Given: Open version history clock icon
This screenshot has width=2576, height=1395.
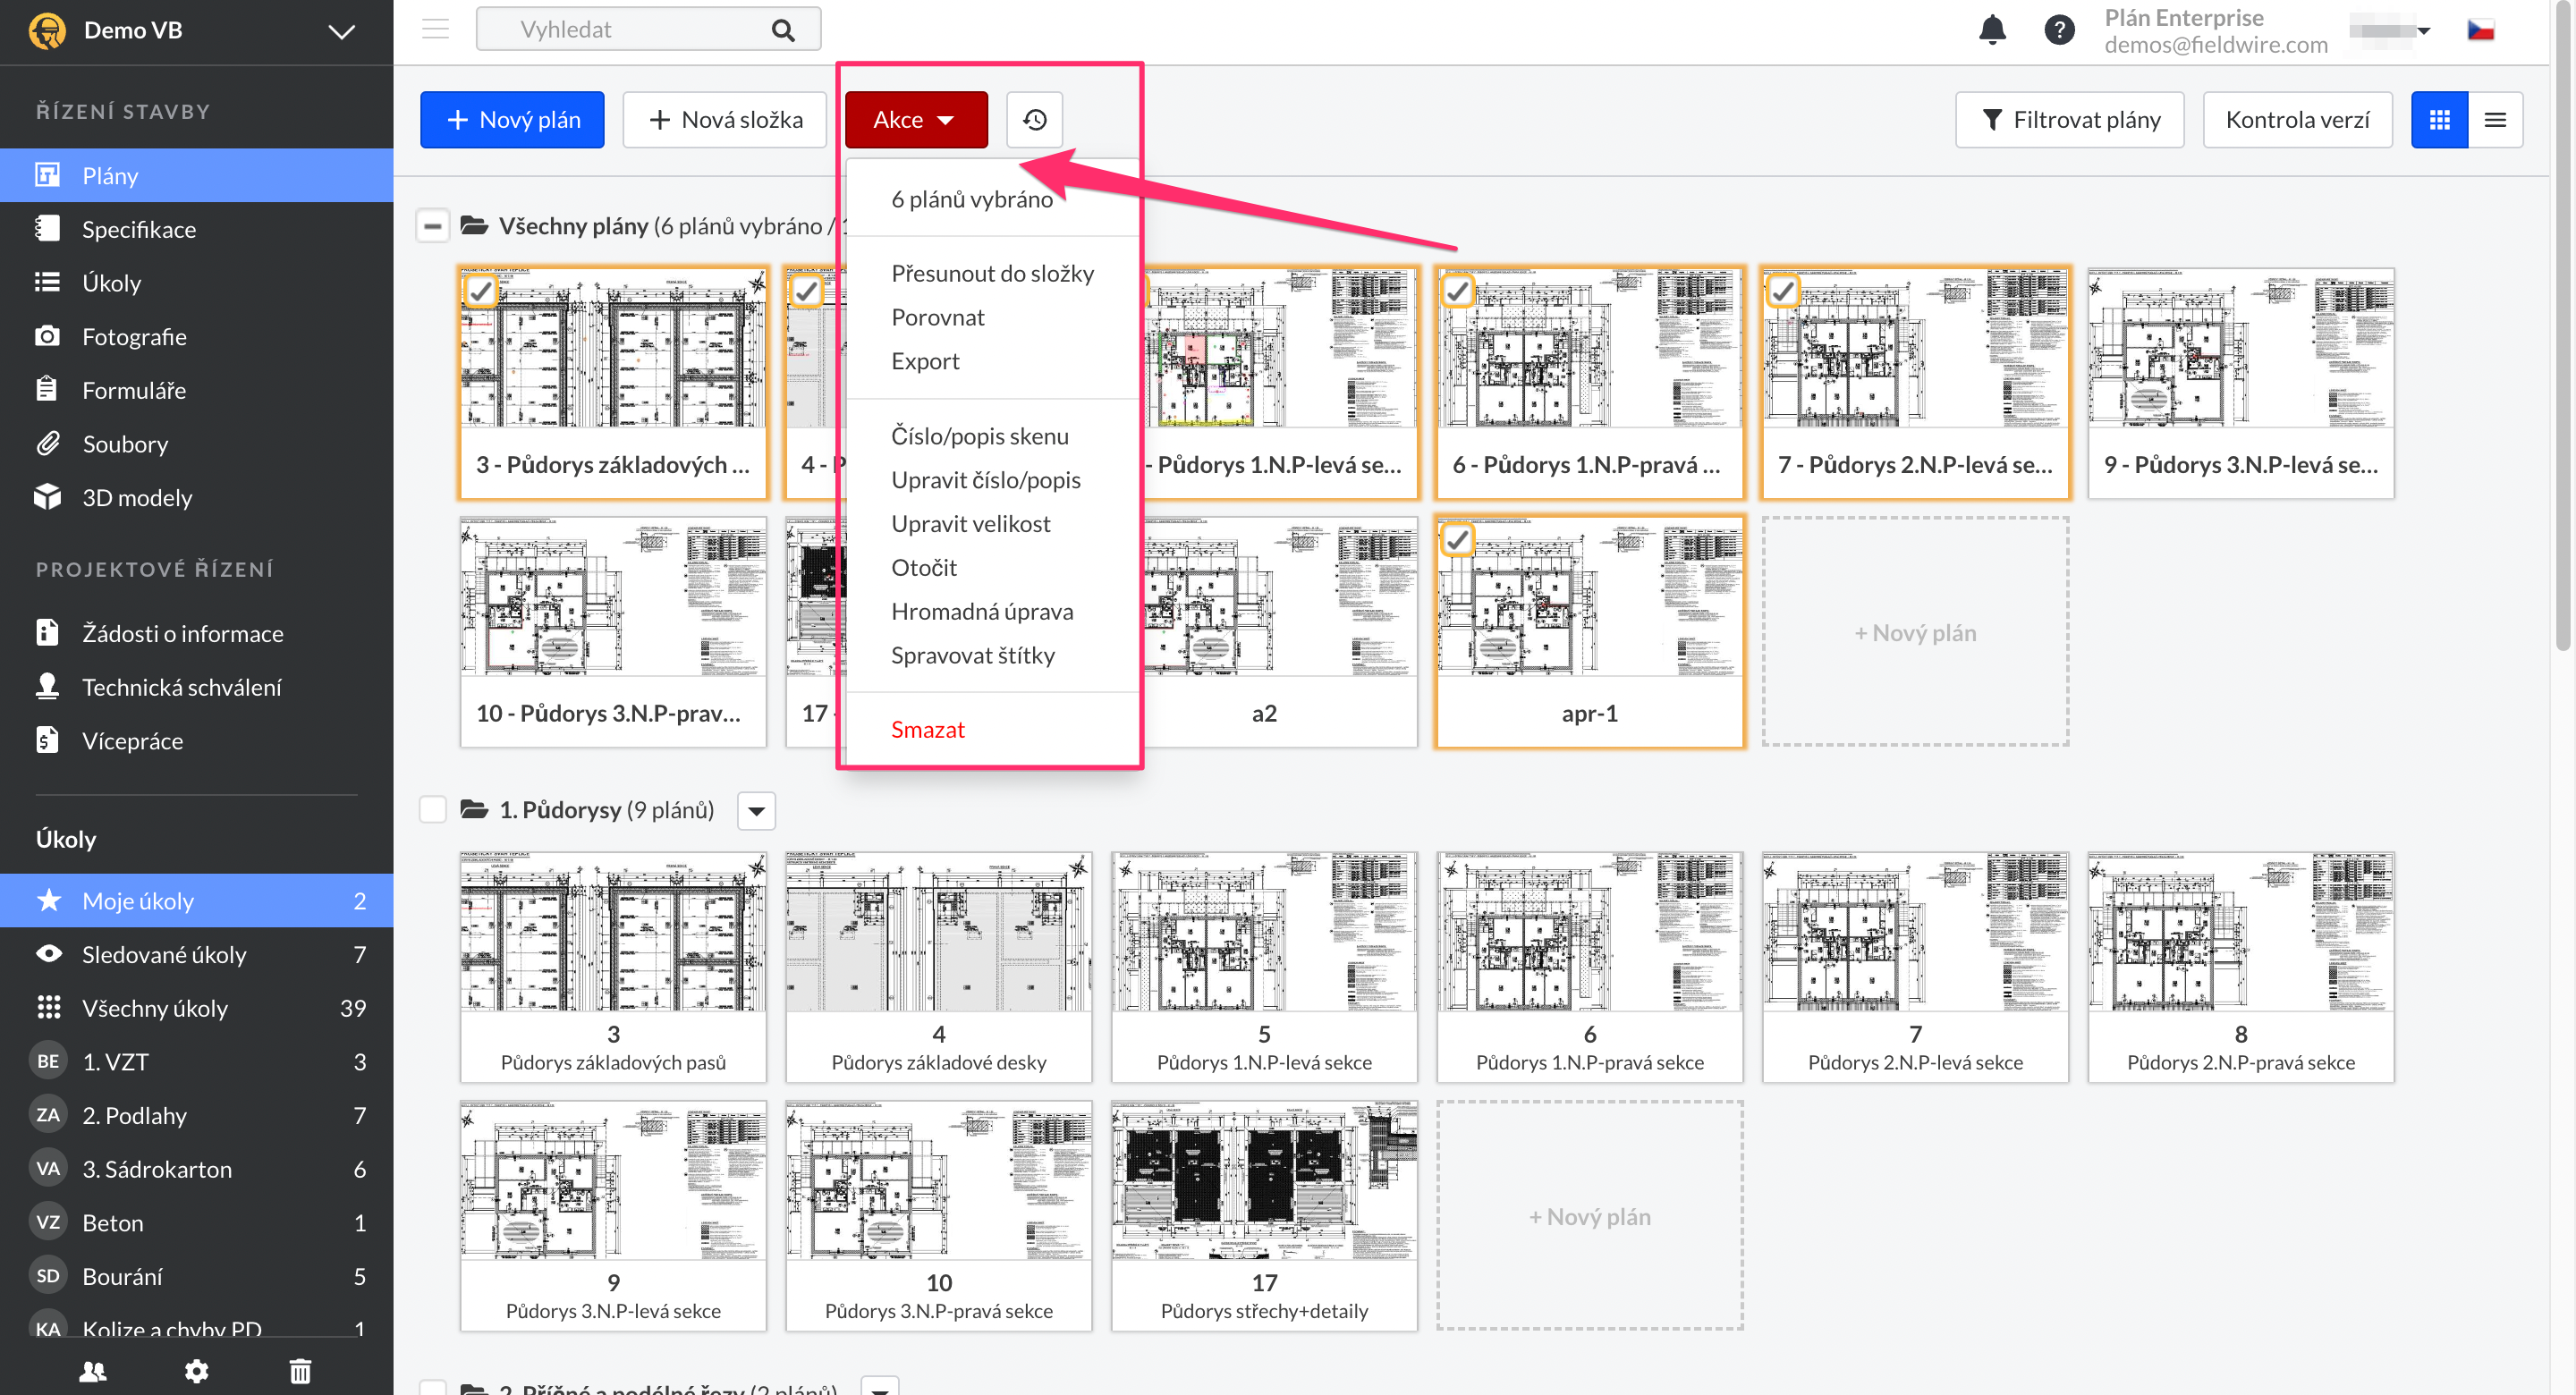Looking at the screenshot, I should coord(1034,120).
